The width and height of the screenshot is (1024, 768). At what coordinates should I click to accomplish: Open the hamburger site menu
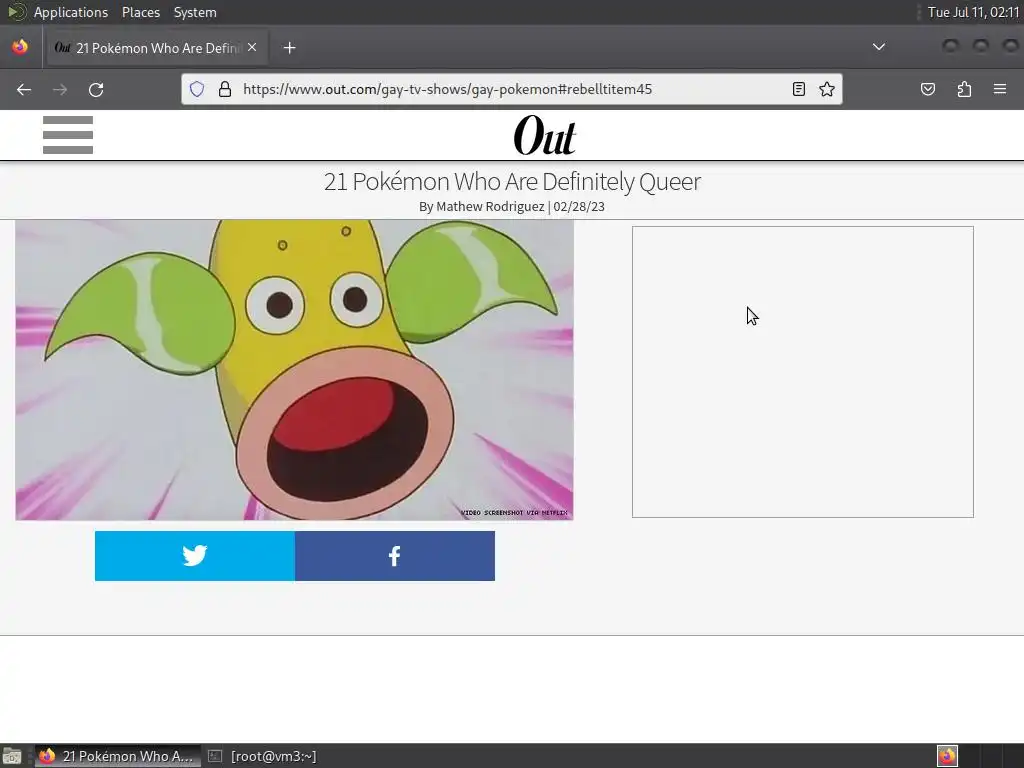[x=68, y=135]
